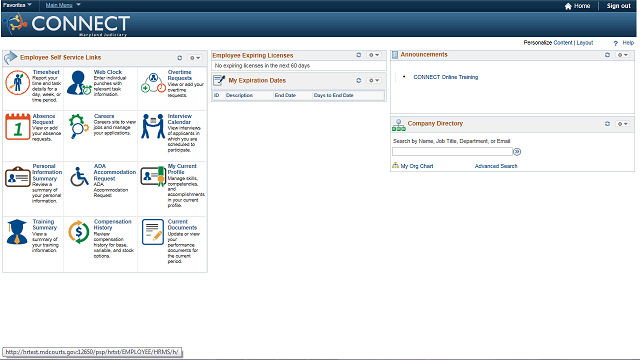Open CONNECT Online Training announcement

[445, 77]
